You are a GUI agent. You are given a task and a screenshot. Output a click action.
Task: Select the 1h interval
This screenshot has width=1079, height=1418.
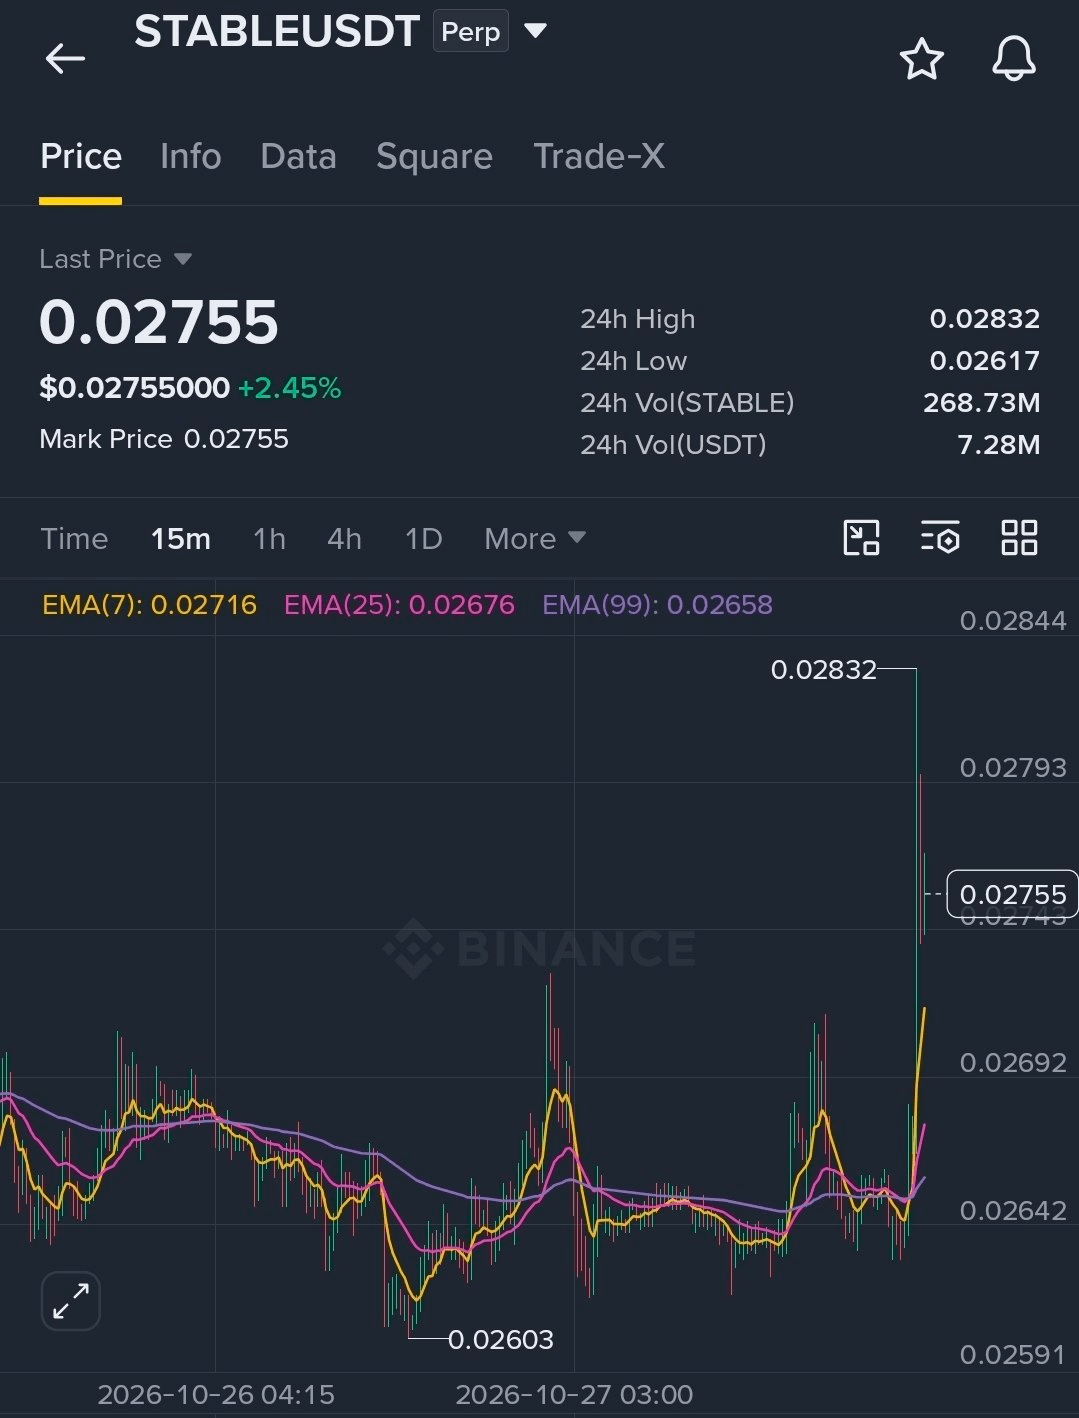(x=269, y=539)
